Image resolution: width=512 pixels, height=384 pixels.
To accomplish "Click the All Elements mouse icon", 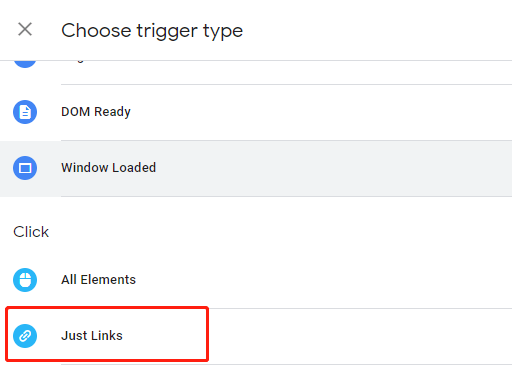I will tap(25, 280).
